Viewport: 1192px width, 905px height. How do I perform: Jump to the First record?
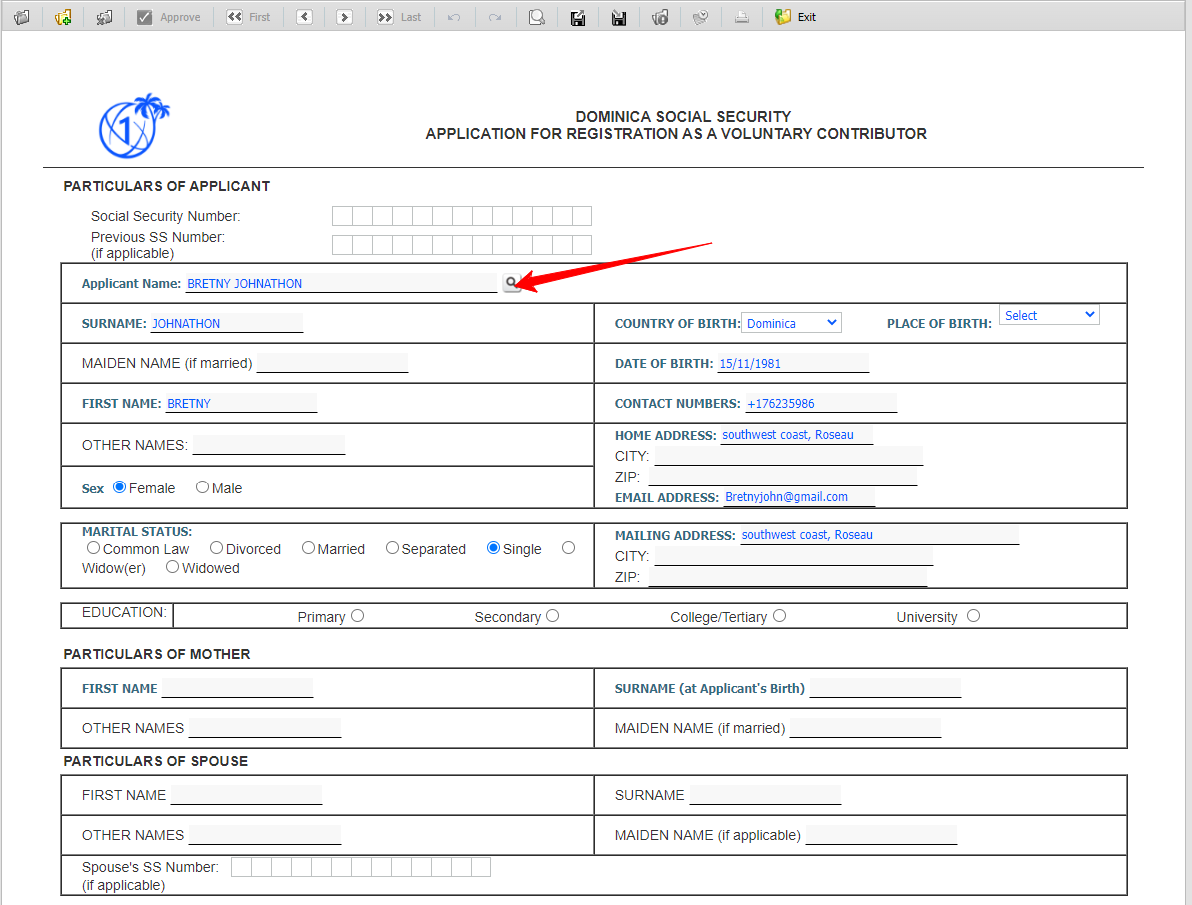(x=248, y=17)
